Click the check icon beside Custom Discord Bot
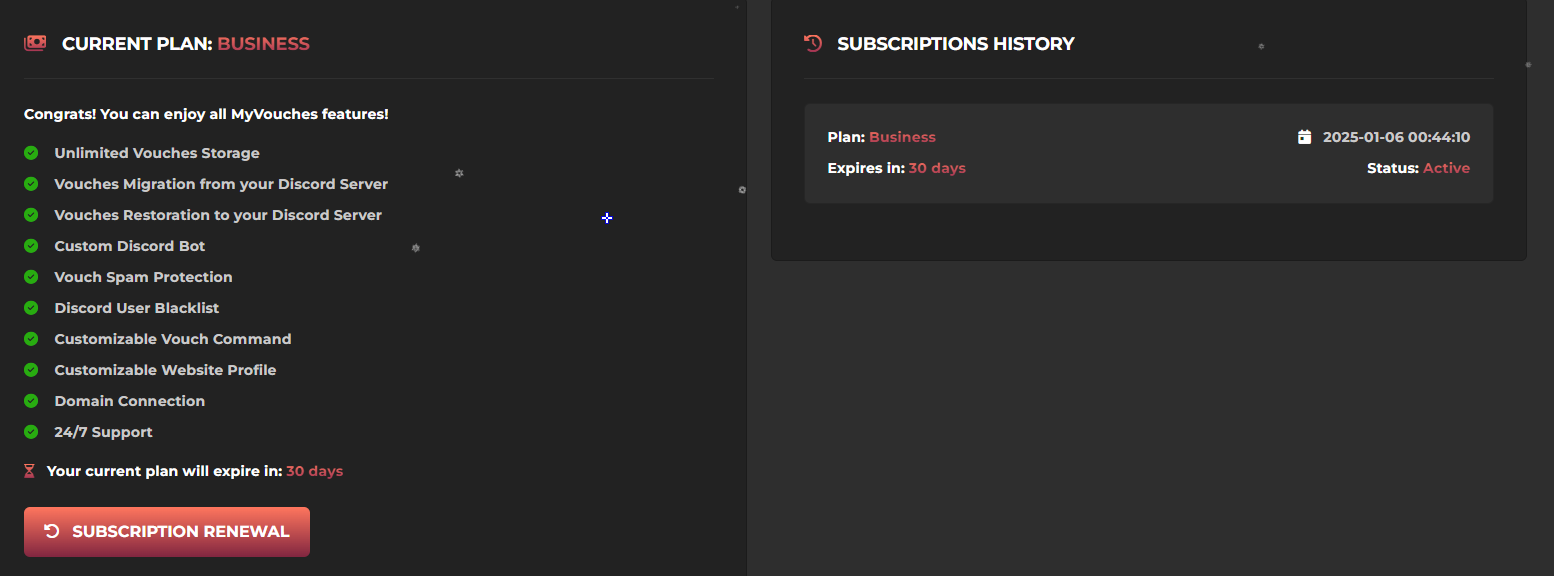Image resolution: width=1554 pixels, height=576 pixels. pyautogui.click(x=31, y=246)
